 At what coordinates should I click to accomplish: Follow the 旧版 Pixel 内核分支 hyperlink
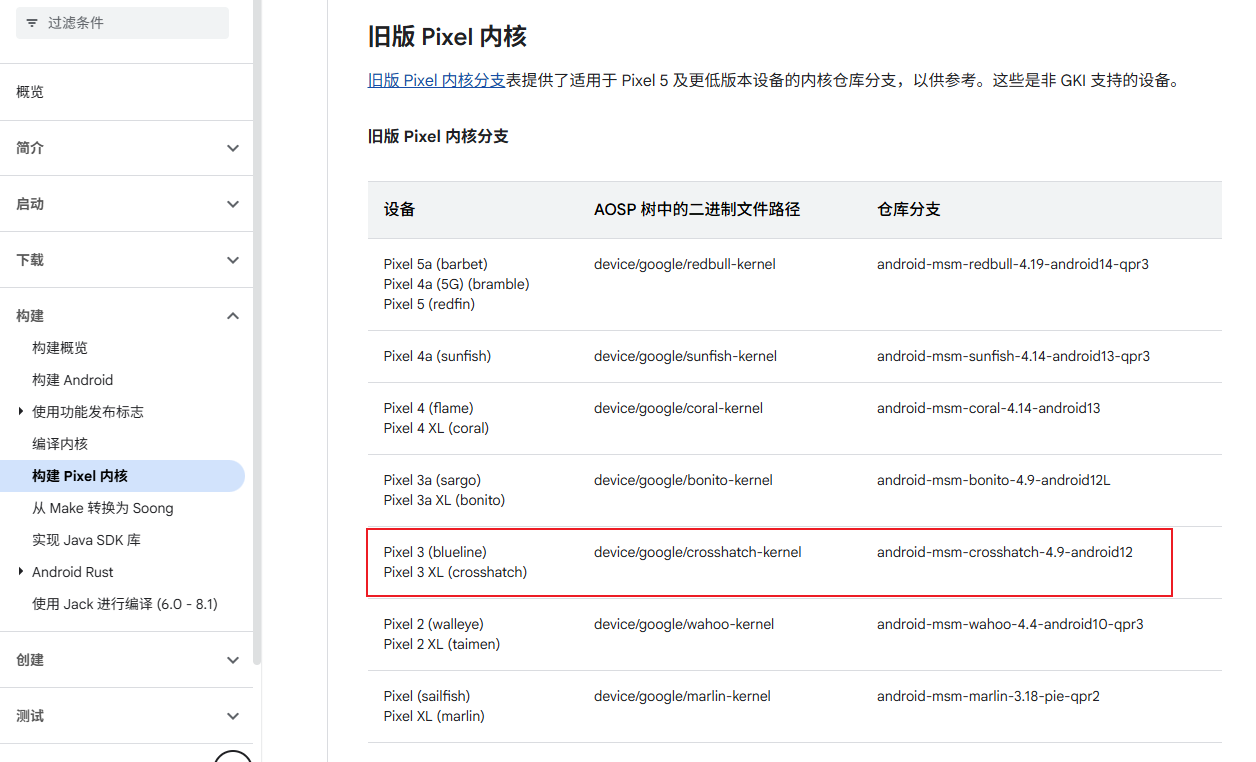coord(436,80)
